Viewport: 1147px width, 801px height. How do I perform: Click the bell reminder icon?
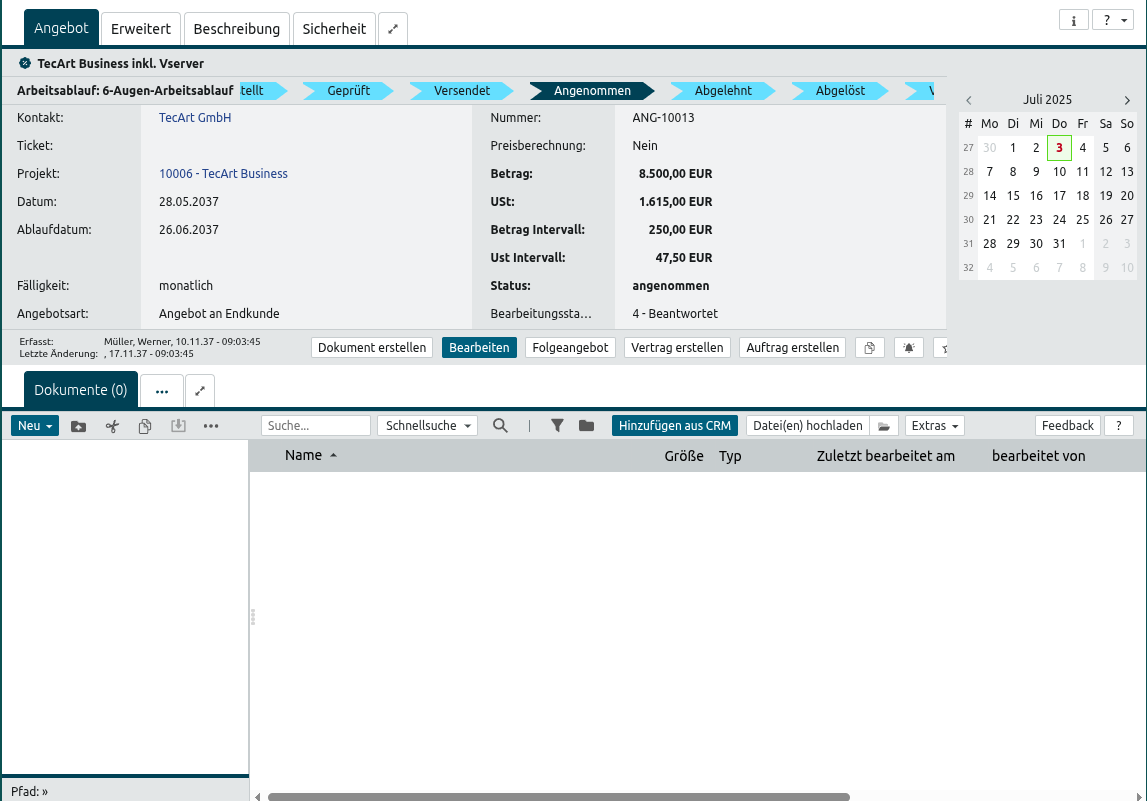pos(909,348)
